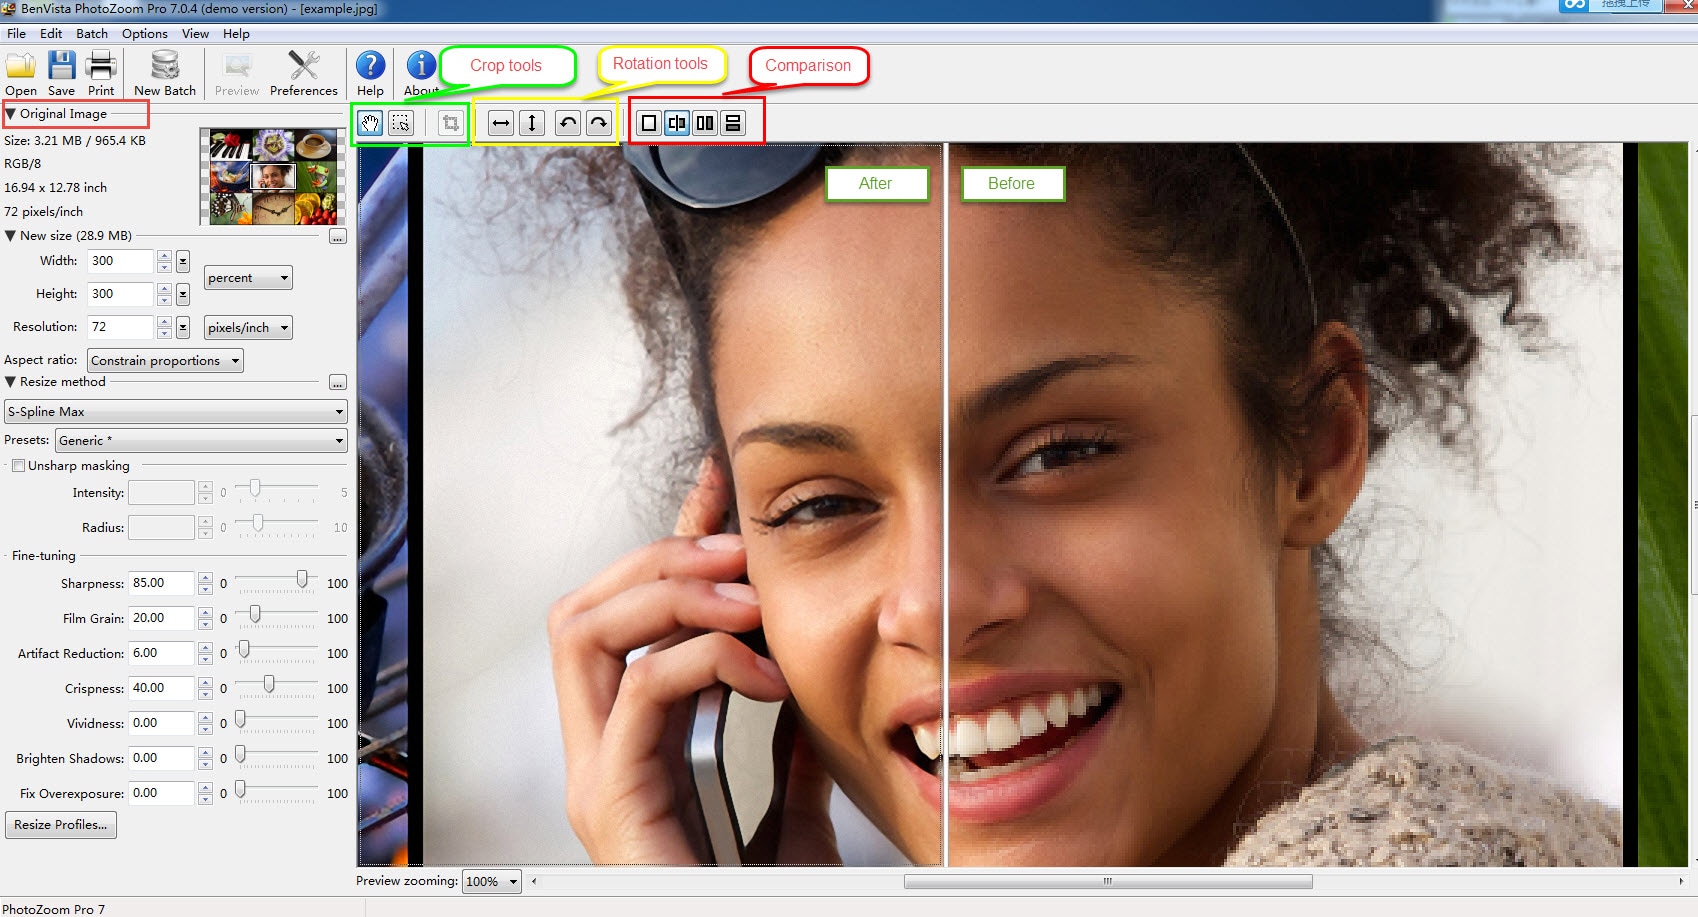
Task: Select split-screen vertical comparison mode
Action: click(676, 122)
